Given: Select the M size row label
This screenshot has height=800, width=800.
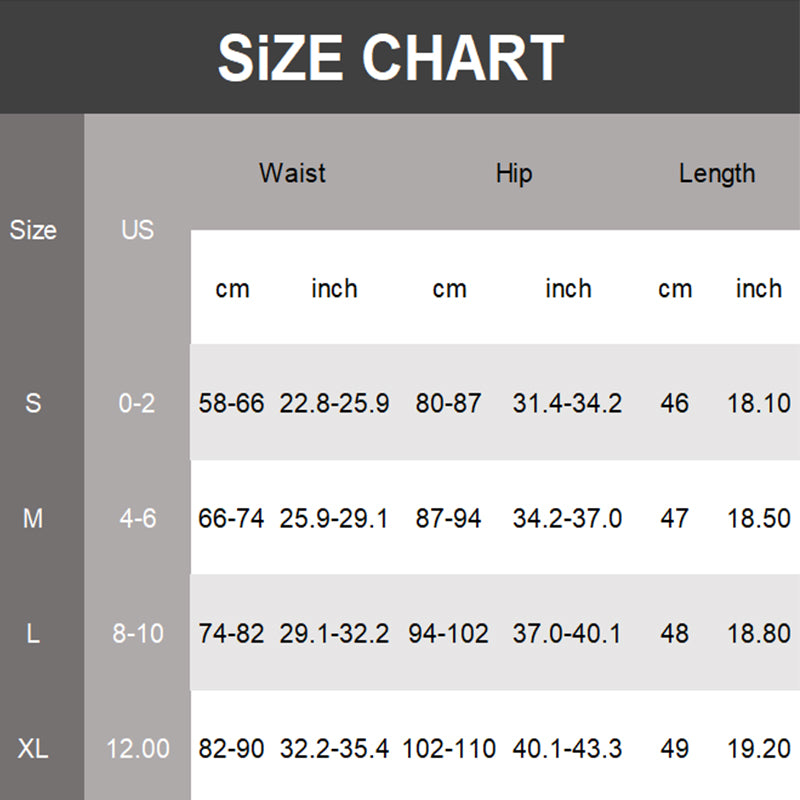Looking at the screenshot, I should click(33, 519).
